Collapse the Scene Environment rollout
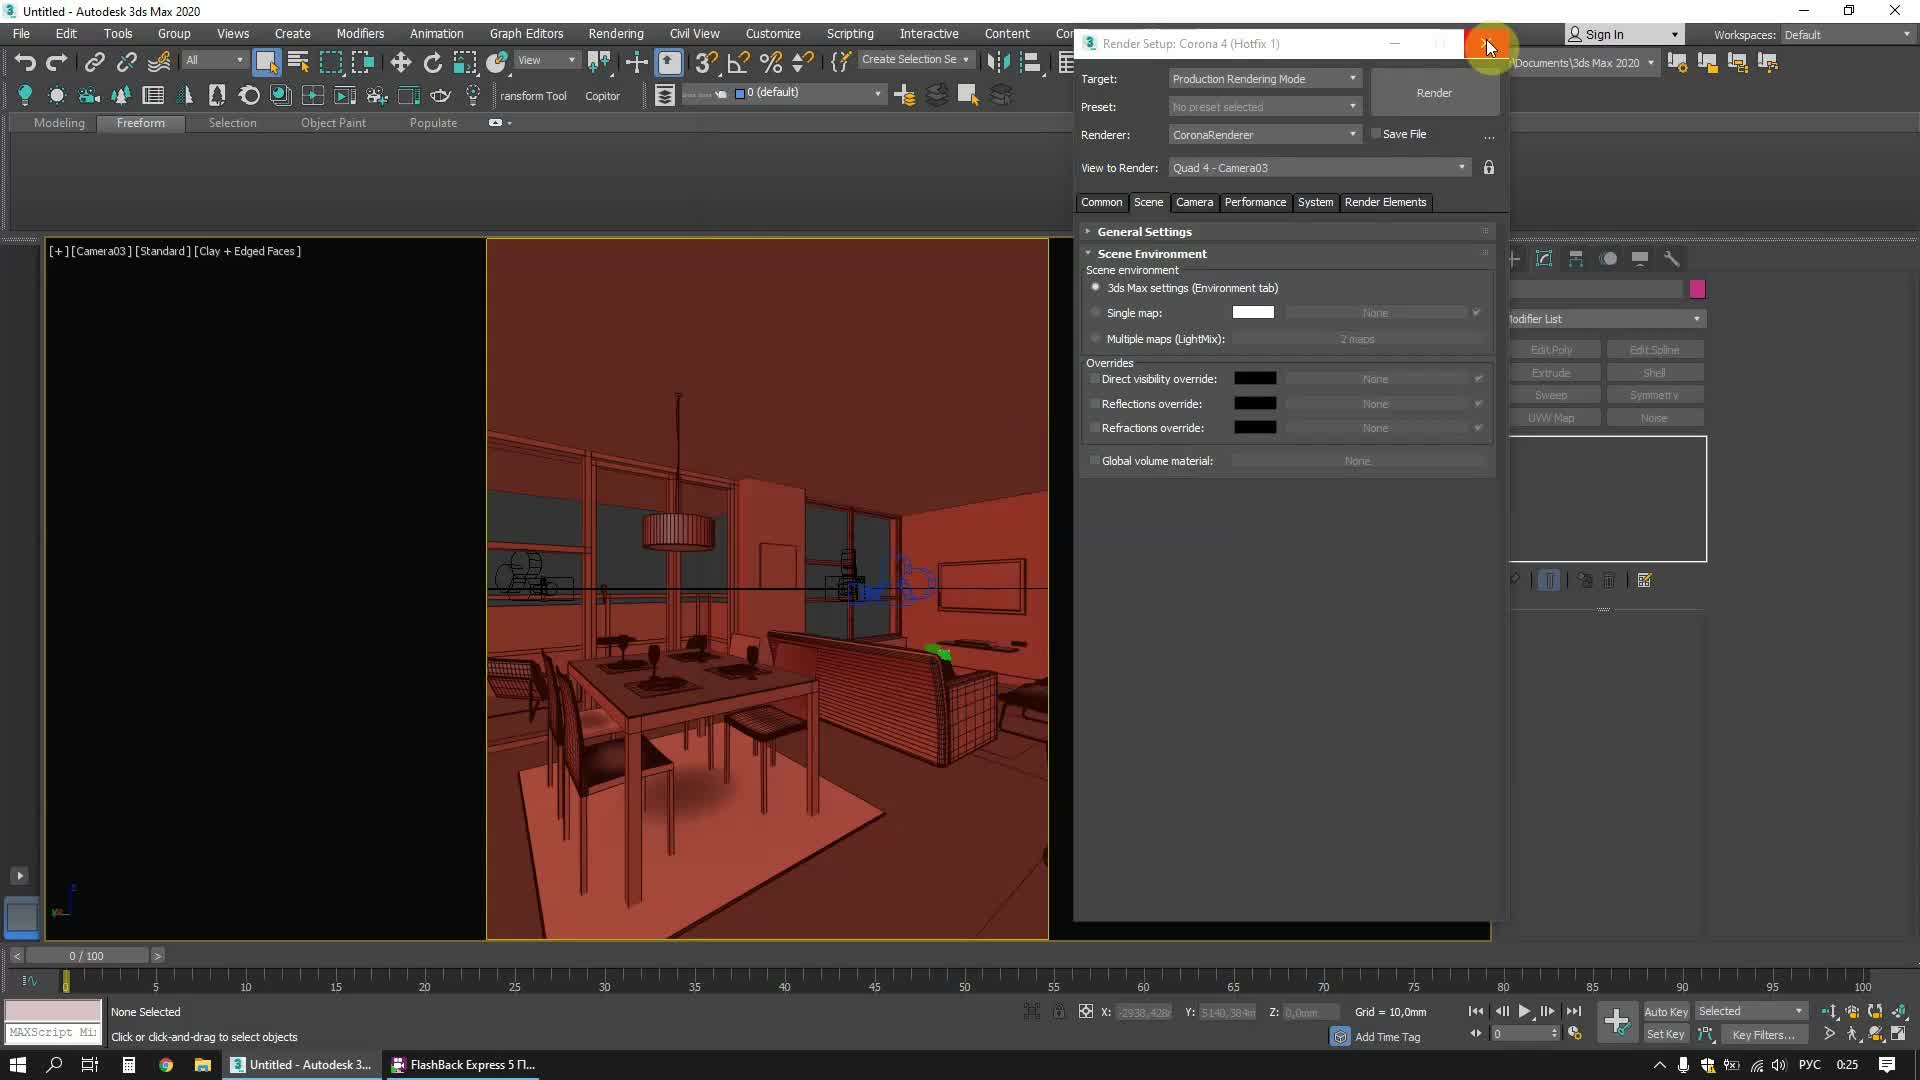This screenshot has width=1920, height=1080. [x=1151, y=254]
